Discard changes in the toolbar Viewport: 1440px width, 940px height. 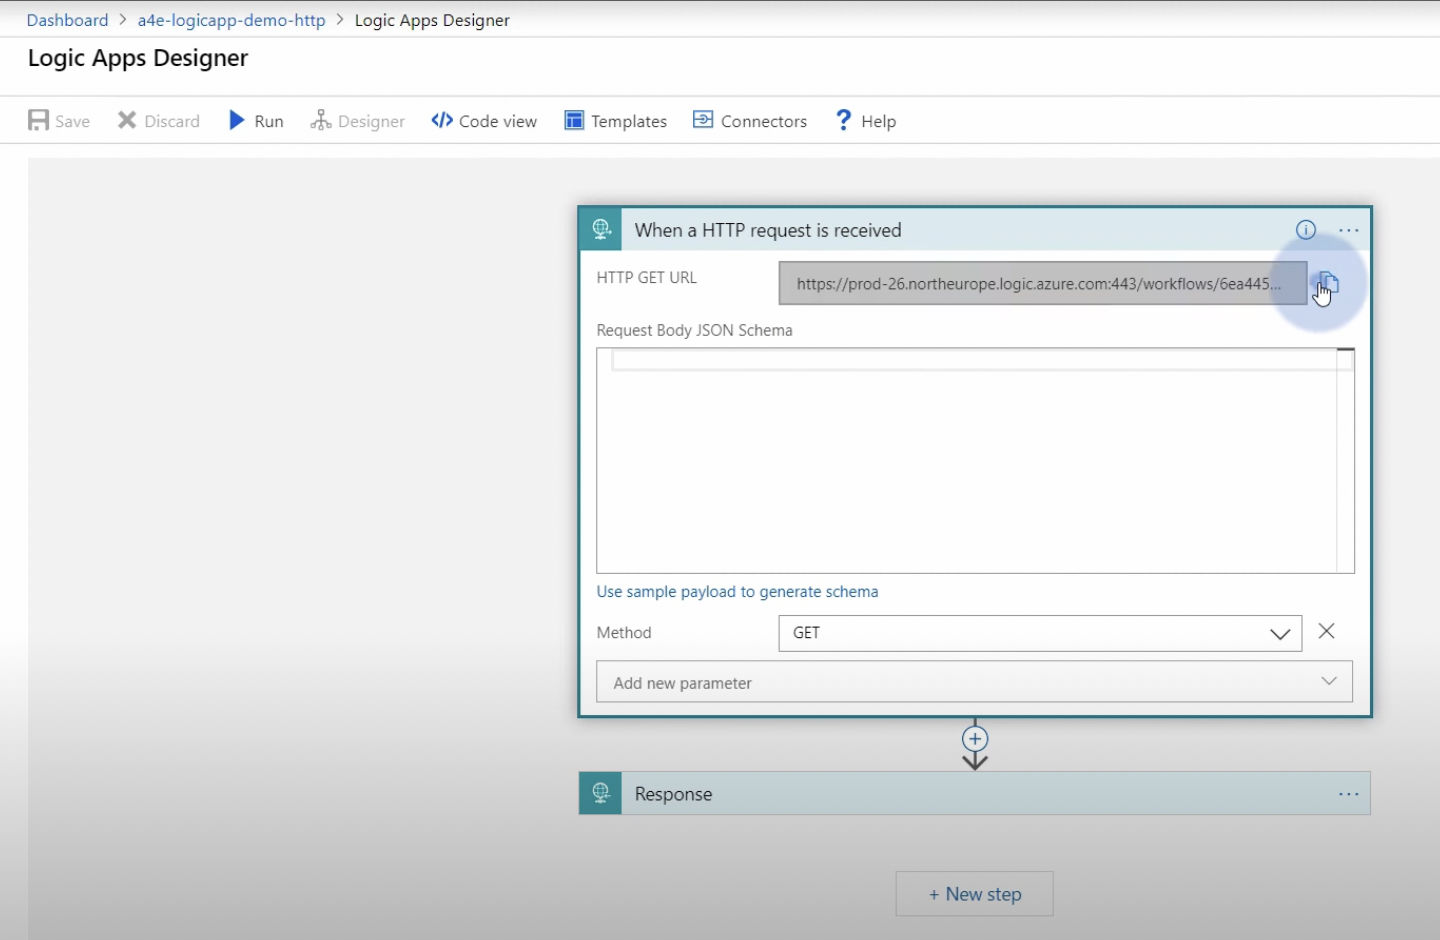click(159, 121)
